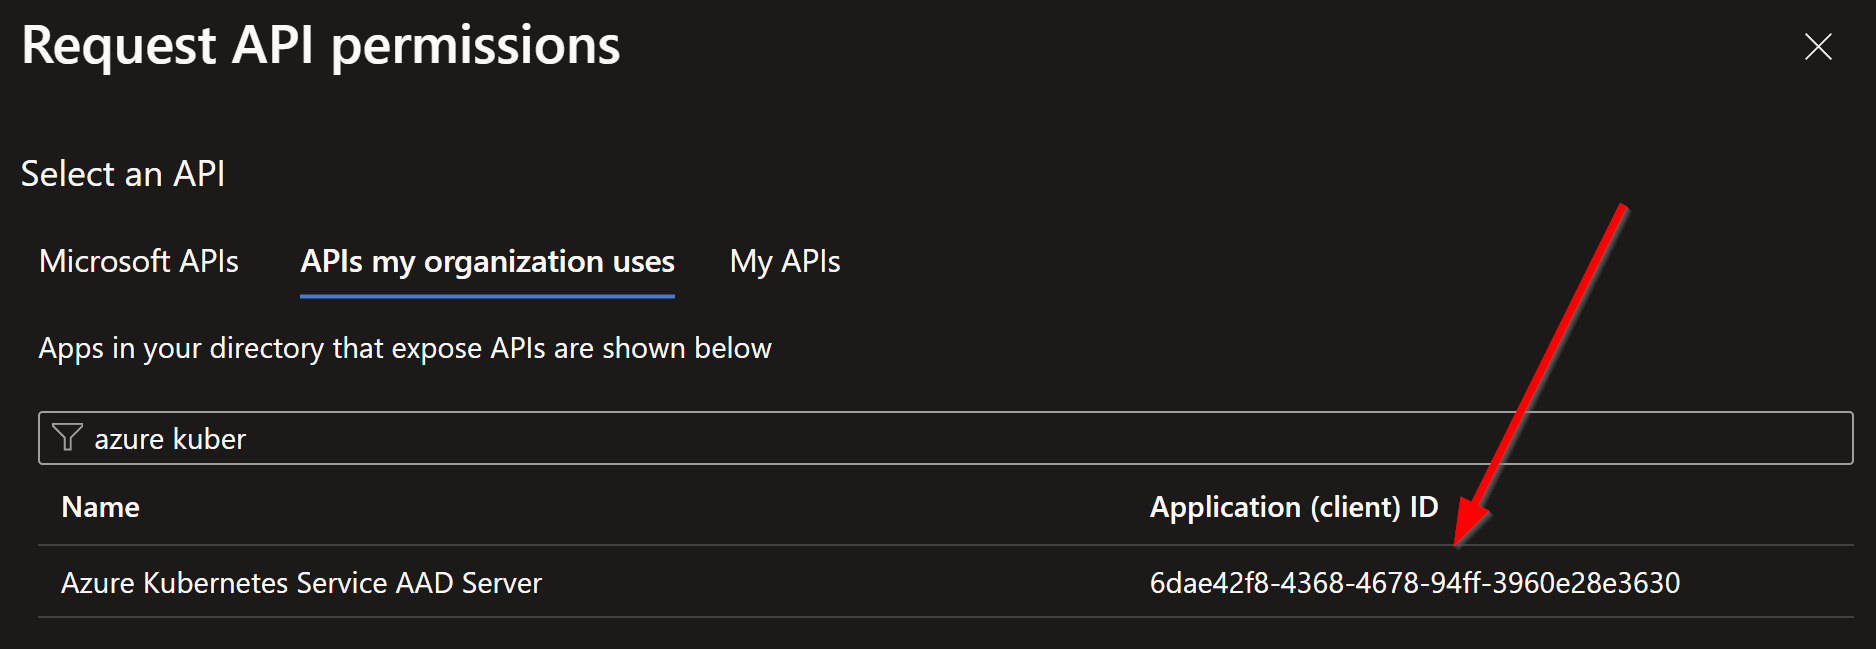Click the Name column header
Image resolution: width=1876 pixels, height=649 pixels.
[x=100, y=507]
